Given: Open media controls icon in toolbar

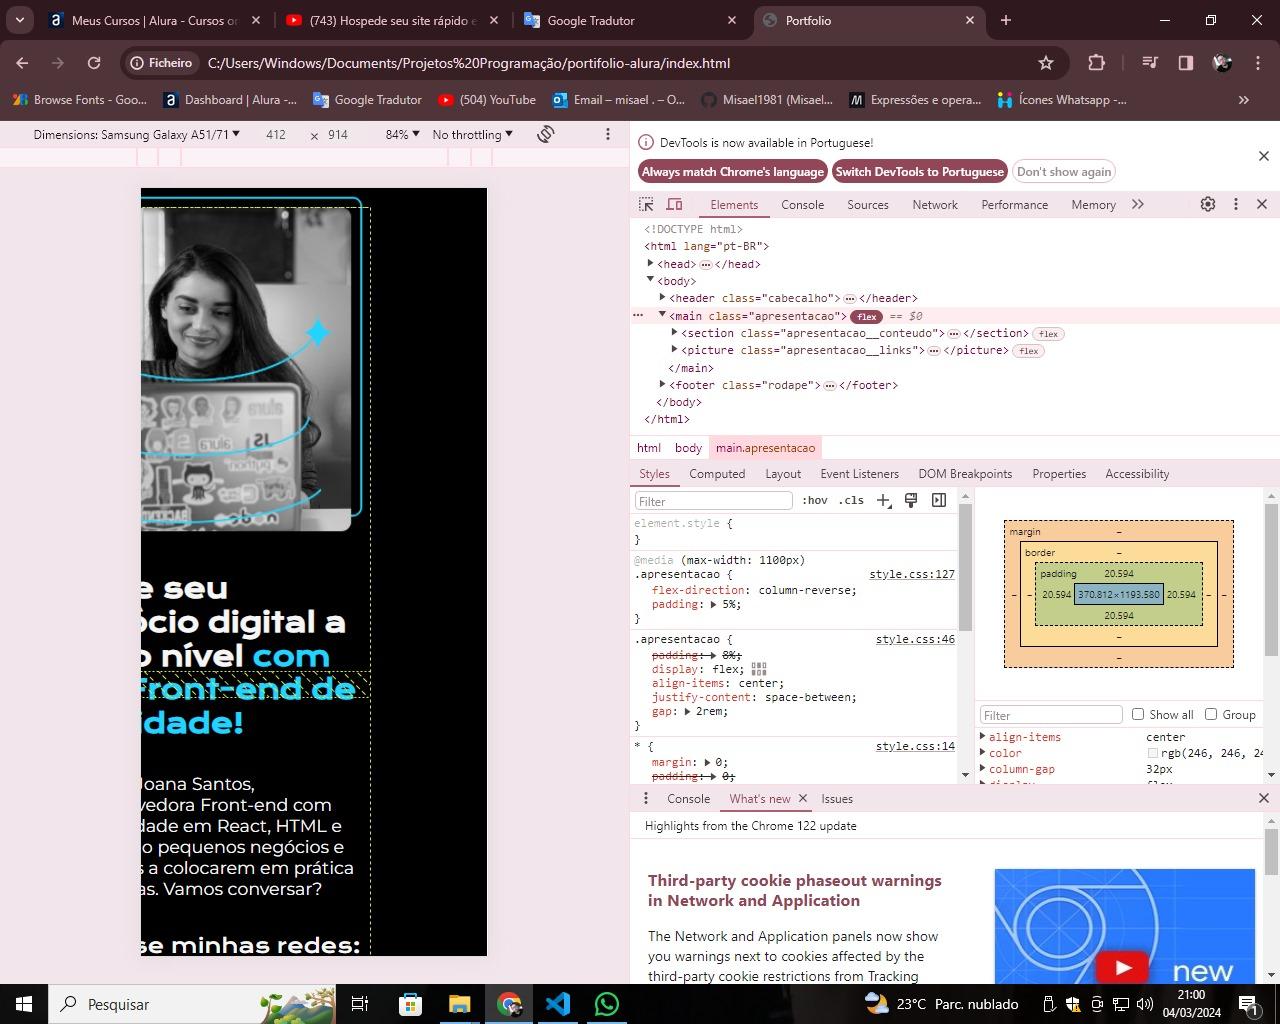Looking at the screenshot, I should point(1150,63).
